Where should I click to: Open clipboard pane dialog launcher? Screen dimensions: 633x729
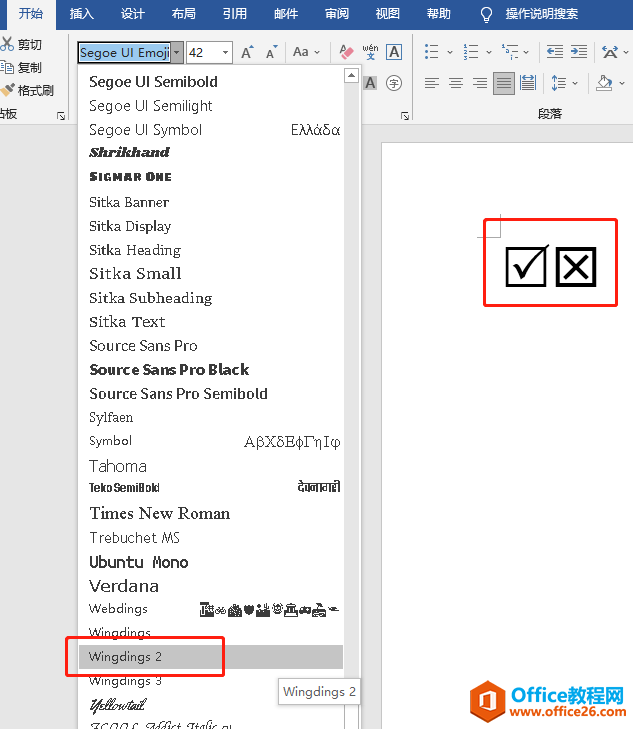[61, 116]
